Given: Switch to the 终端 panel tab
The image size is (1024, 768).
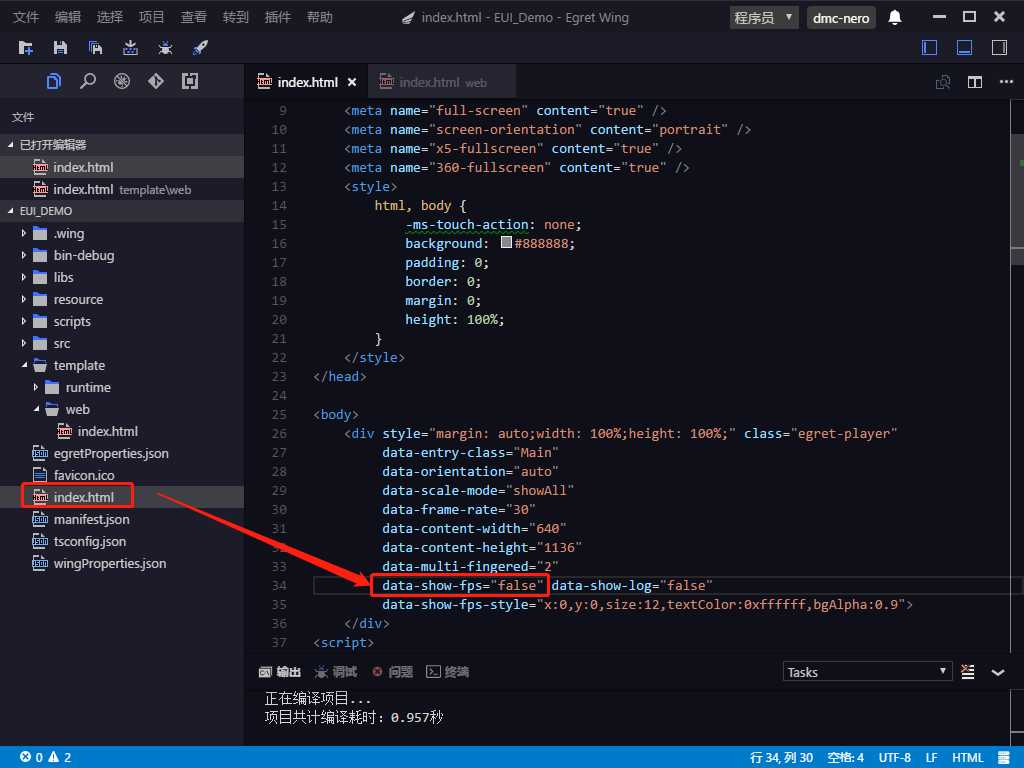Looking at the screenshot, I should coord(448,672).
